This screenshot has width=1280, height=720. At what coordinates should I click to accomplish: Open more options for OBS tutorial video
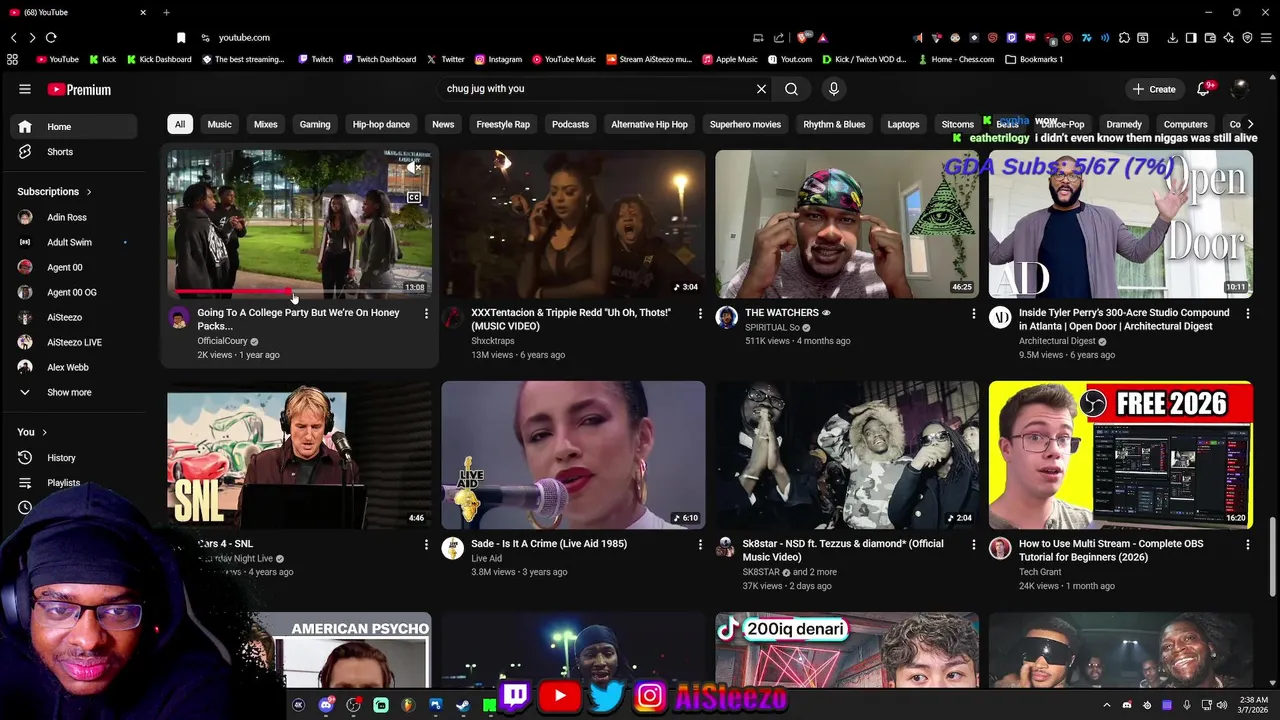click(1247, 545)
